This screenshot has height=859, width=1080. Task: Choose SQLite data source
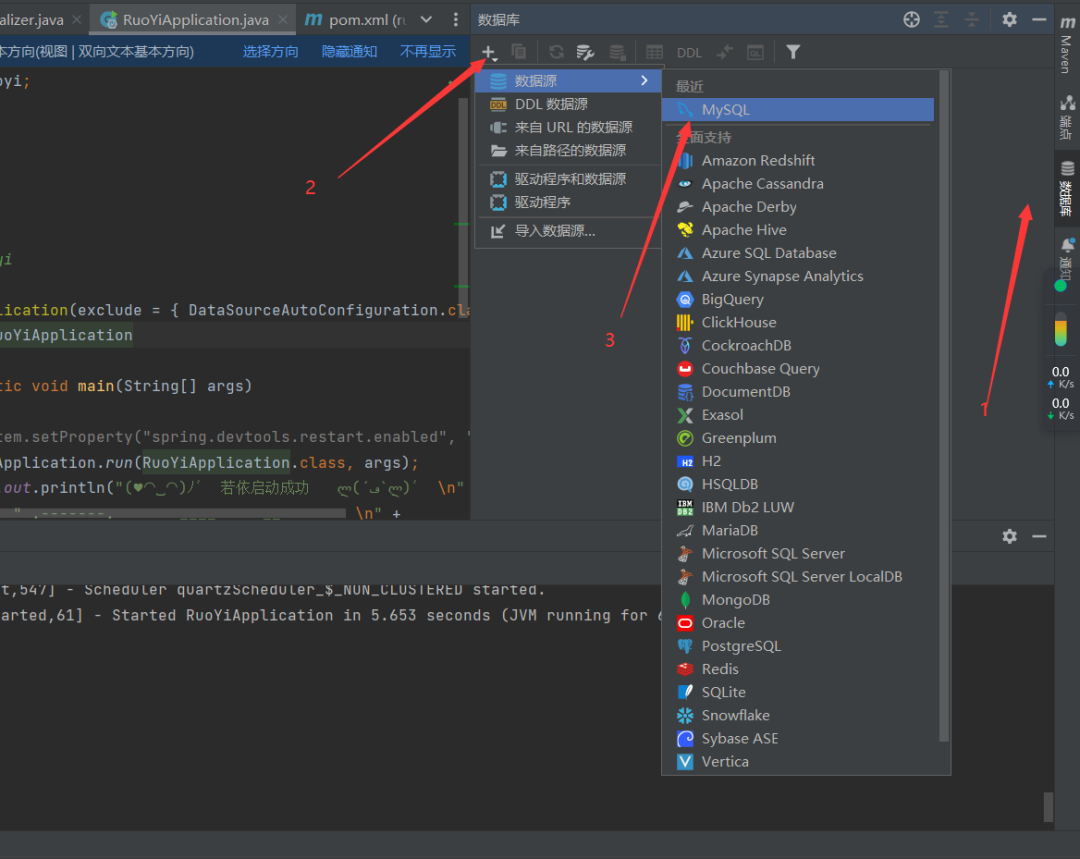click(x=800, y=692)
